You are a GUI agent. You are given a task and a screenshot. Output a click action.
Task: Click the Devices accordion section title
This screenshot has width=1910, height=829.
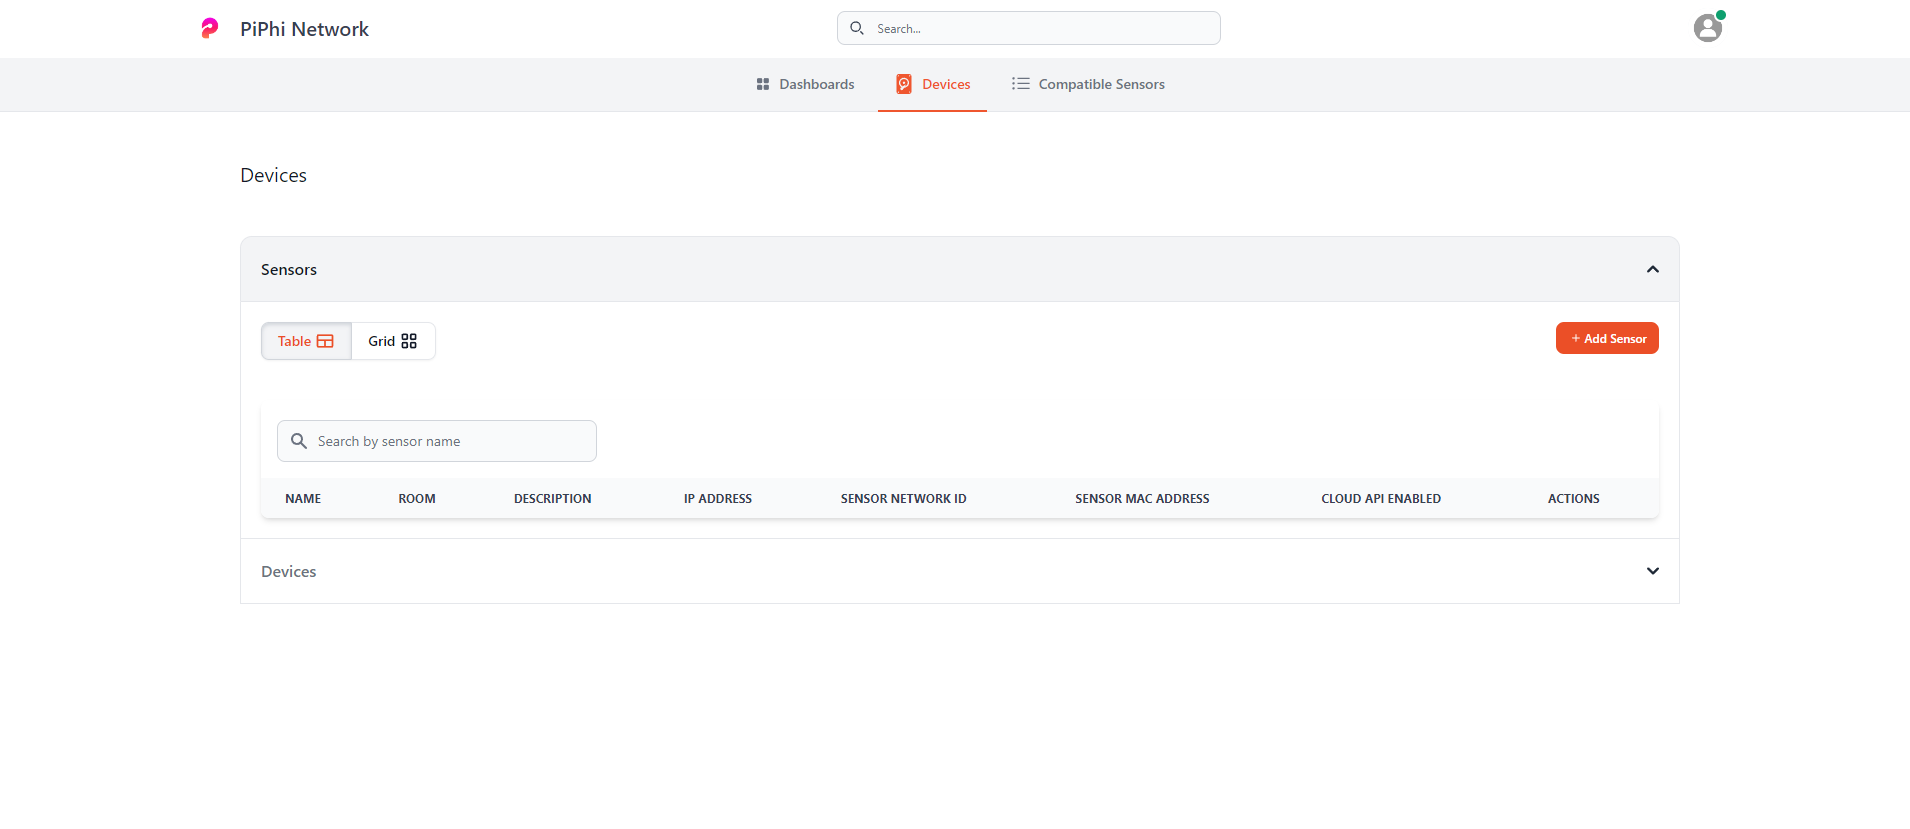(x=289, y=571)
